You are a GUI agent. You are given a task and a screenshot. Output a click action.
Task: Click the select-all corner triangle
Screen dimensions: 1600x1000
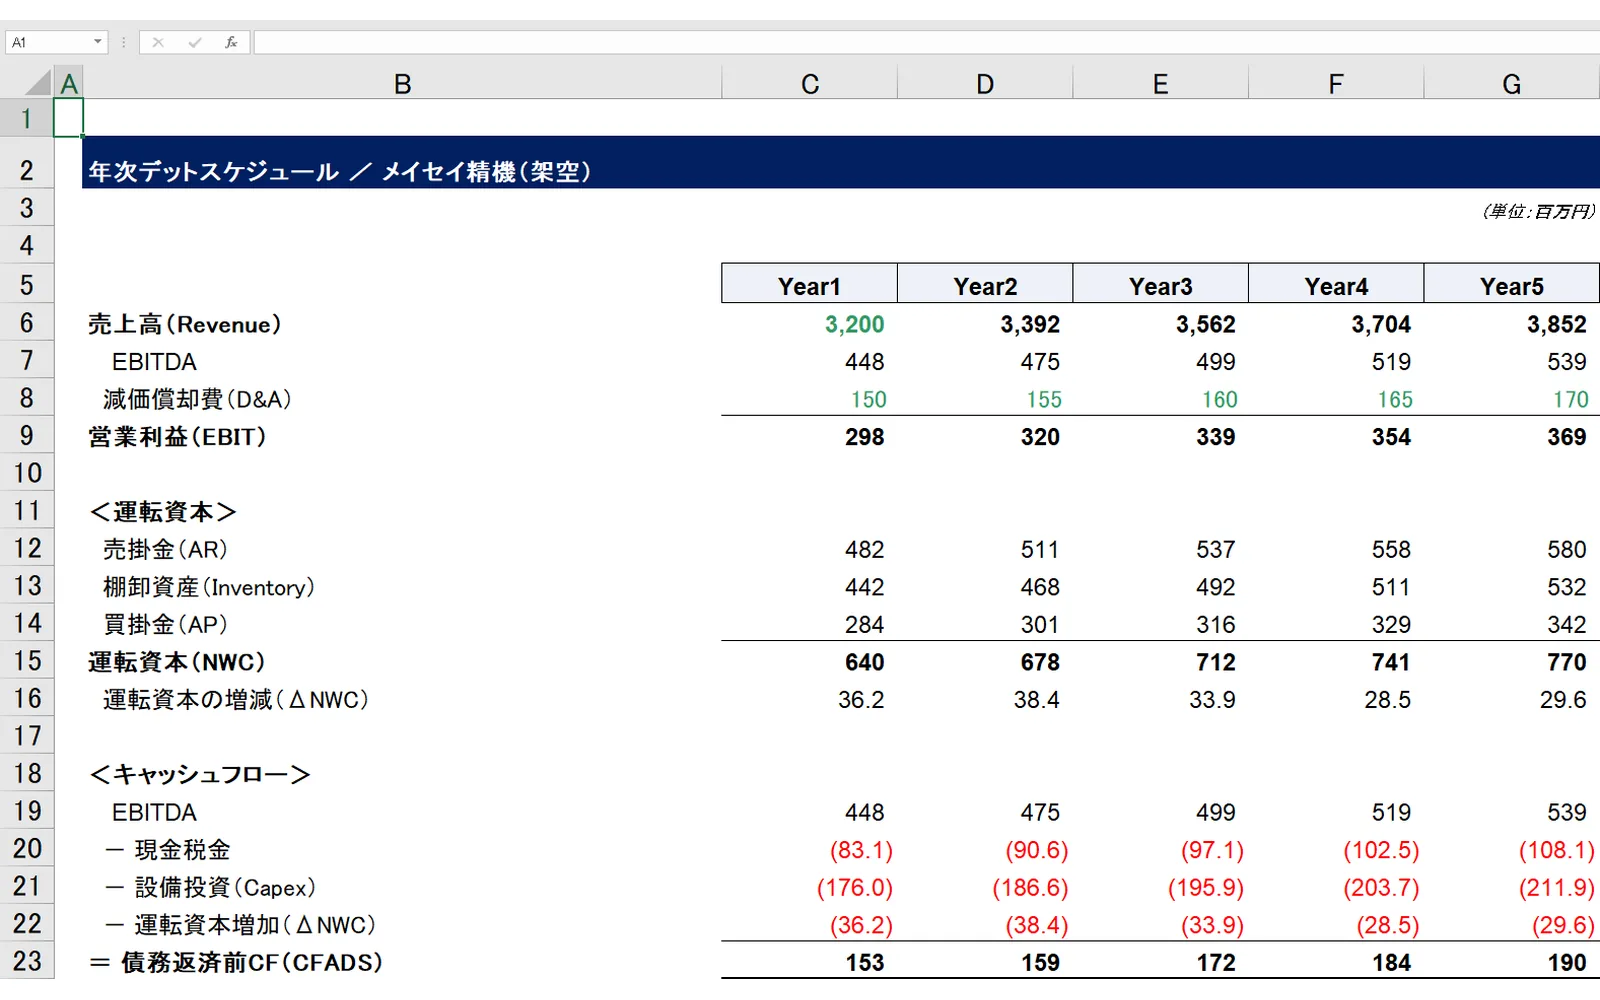click(39, 83)
